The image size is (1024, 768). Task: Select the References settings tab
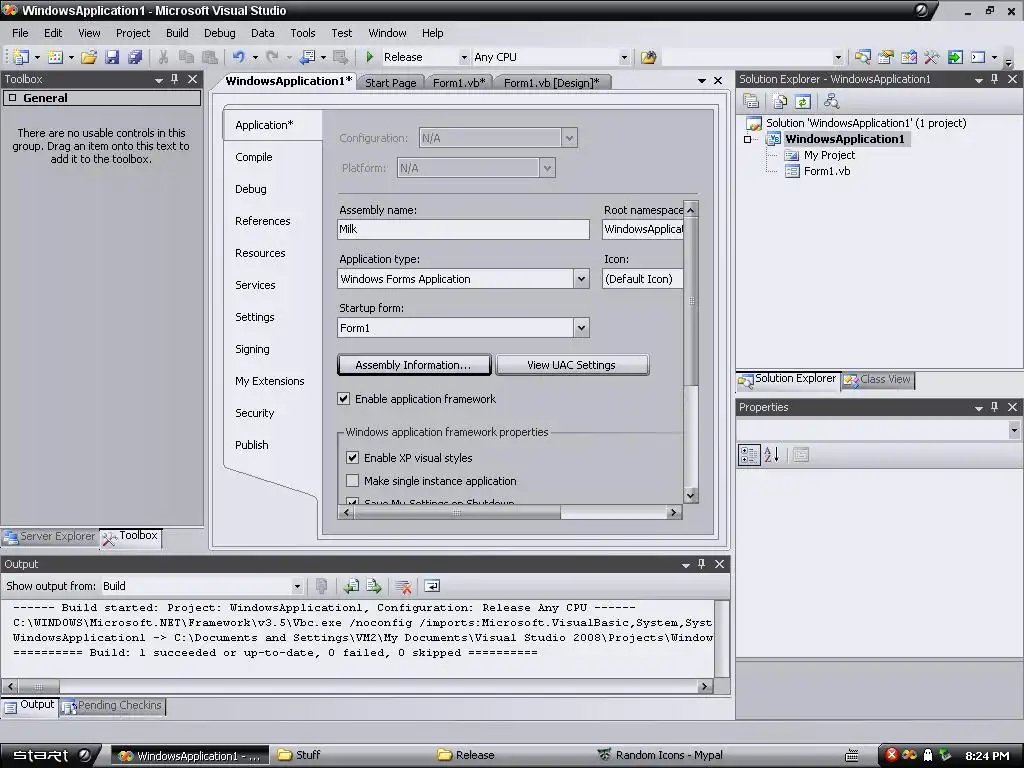point(263,221)
